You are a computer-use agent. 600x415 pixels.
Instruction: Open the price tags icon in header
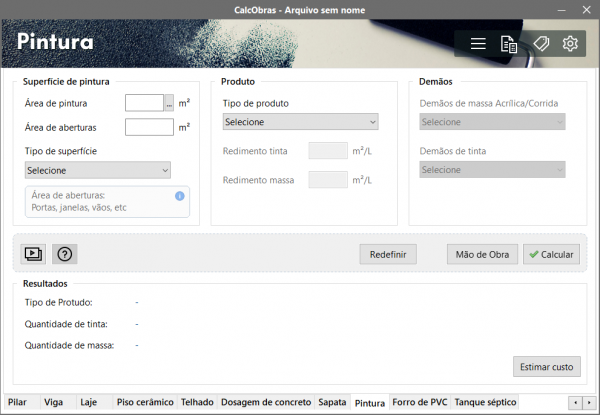click(540, 44)
